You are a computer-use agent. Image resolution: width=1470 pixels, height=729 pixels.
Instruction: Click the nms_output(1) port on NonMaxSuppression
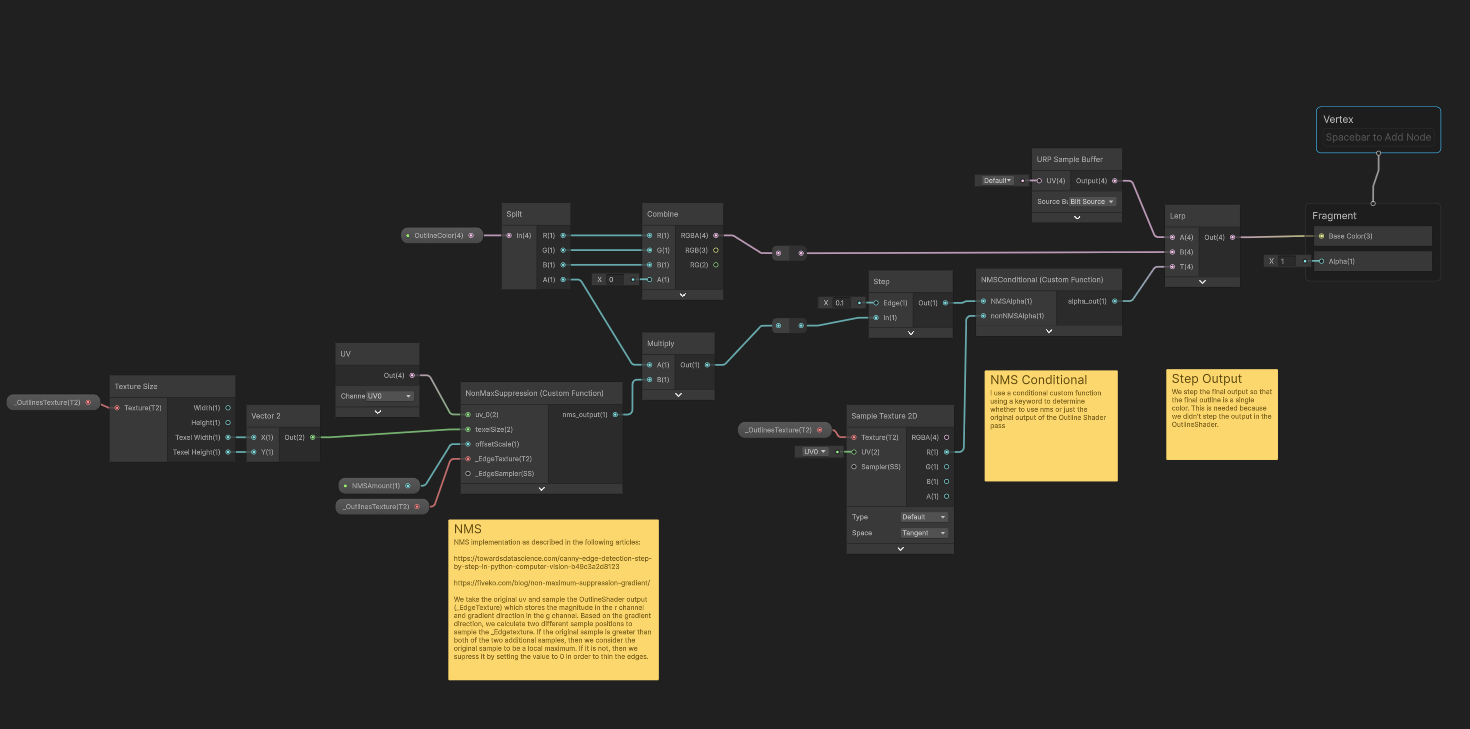click(615, 414)
